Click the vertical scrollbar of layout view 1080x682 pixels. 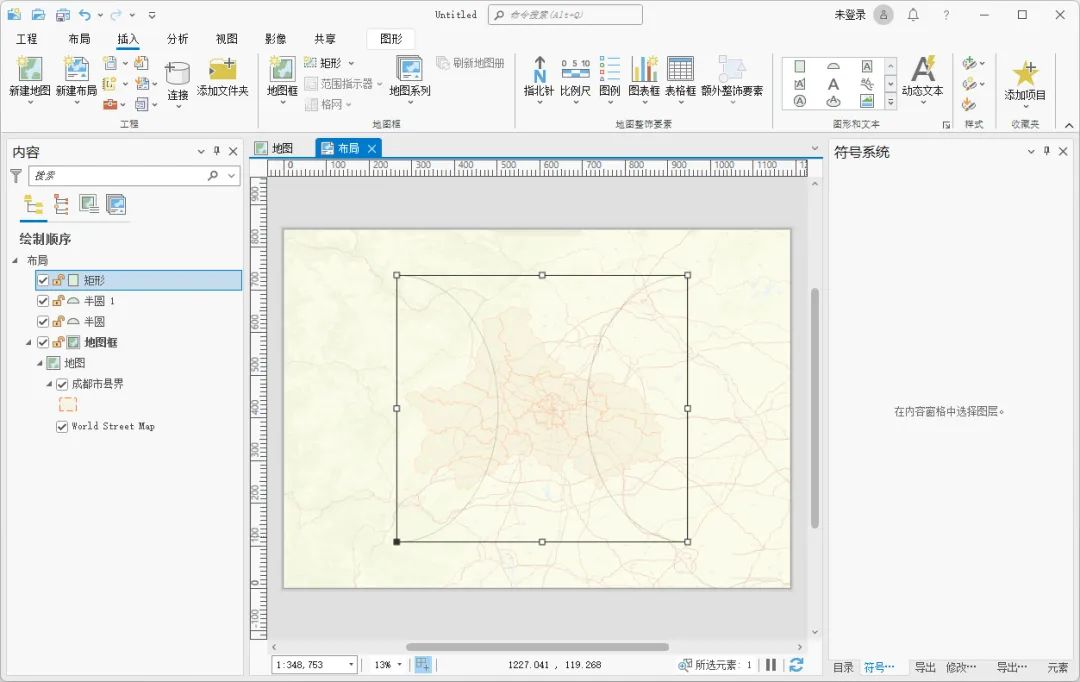(x=815, y=408)
